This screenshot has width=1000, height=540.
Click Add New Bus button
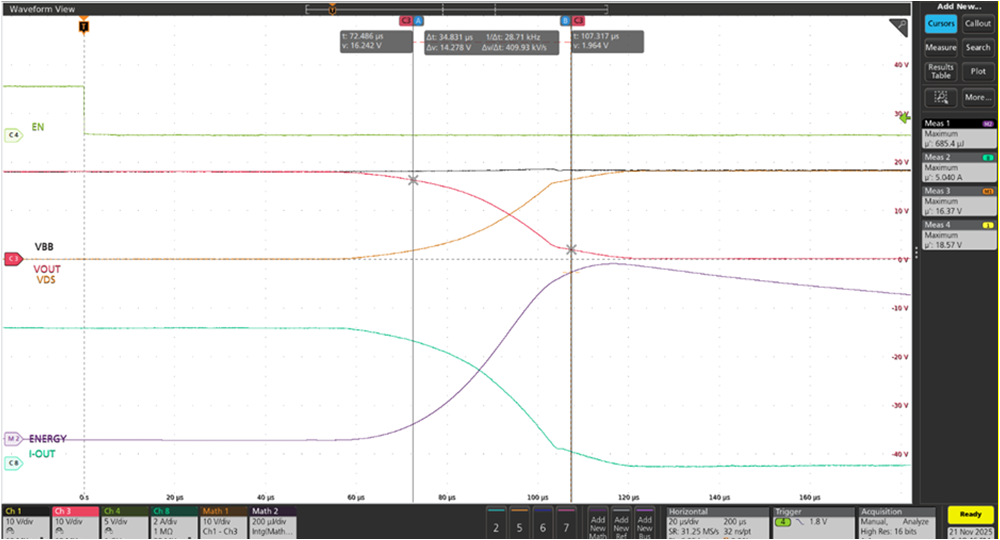(x=645, y=522)
